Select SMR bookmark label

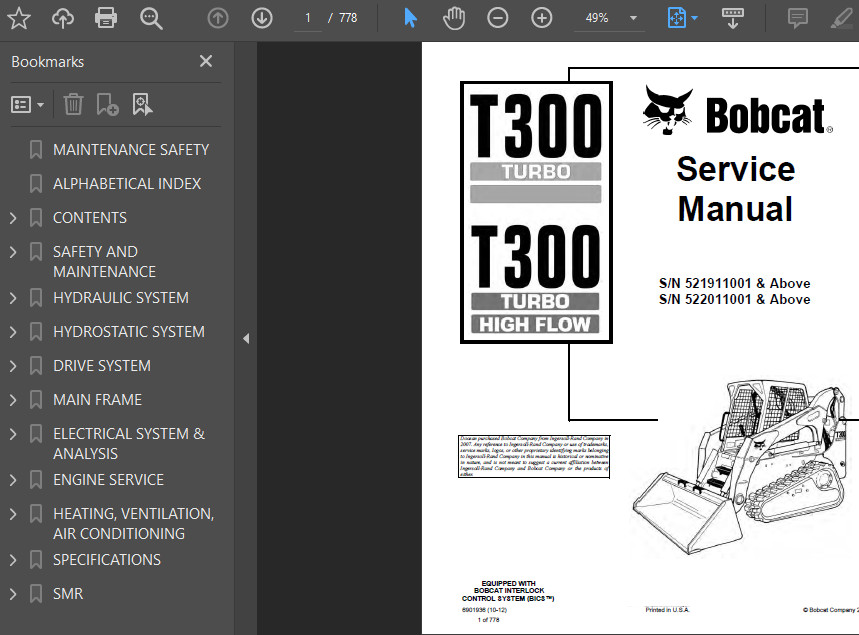pyautogui.click(x=68, y=593)
